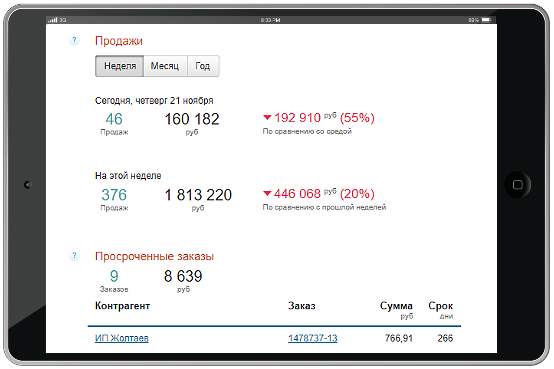554x369 pixels.
Task: Click the Срок column header
Action: pos(441,306)
